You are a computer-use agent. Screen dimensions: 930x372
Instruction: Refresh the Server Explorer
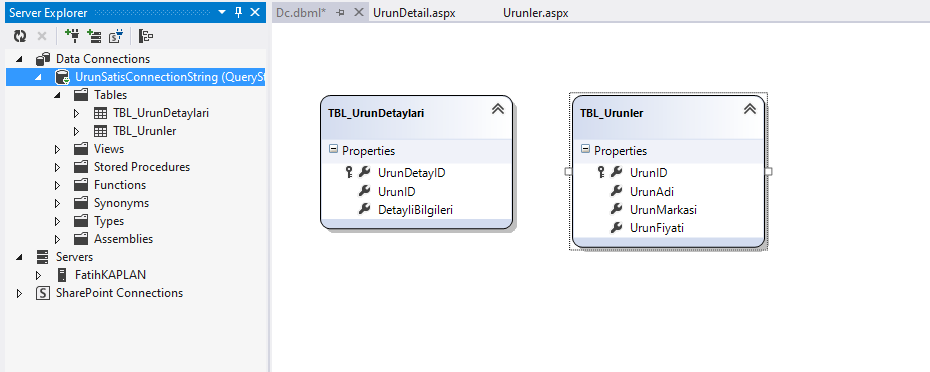coord(20,37)
